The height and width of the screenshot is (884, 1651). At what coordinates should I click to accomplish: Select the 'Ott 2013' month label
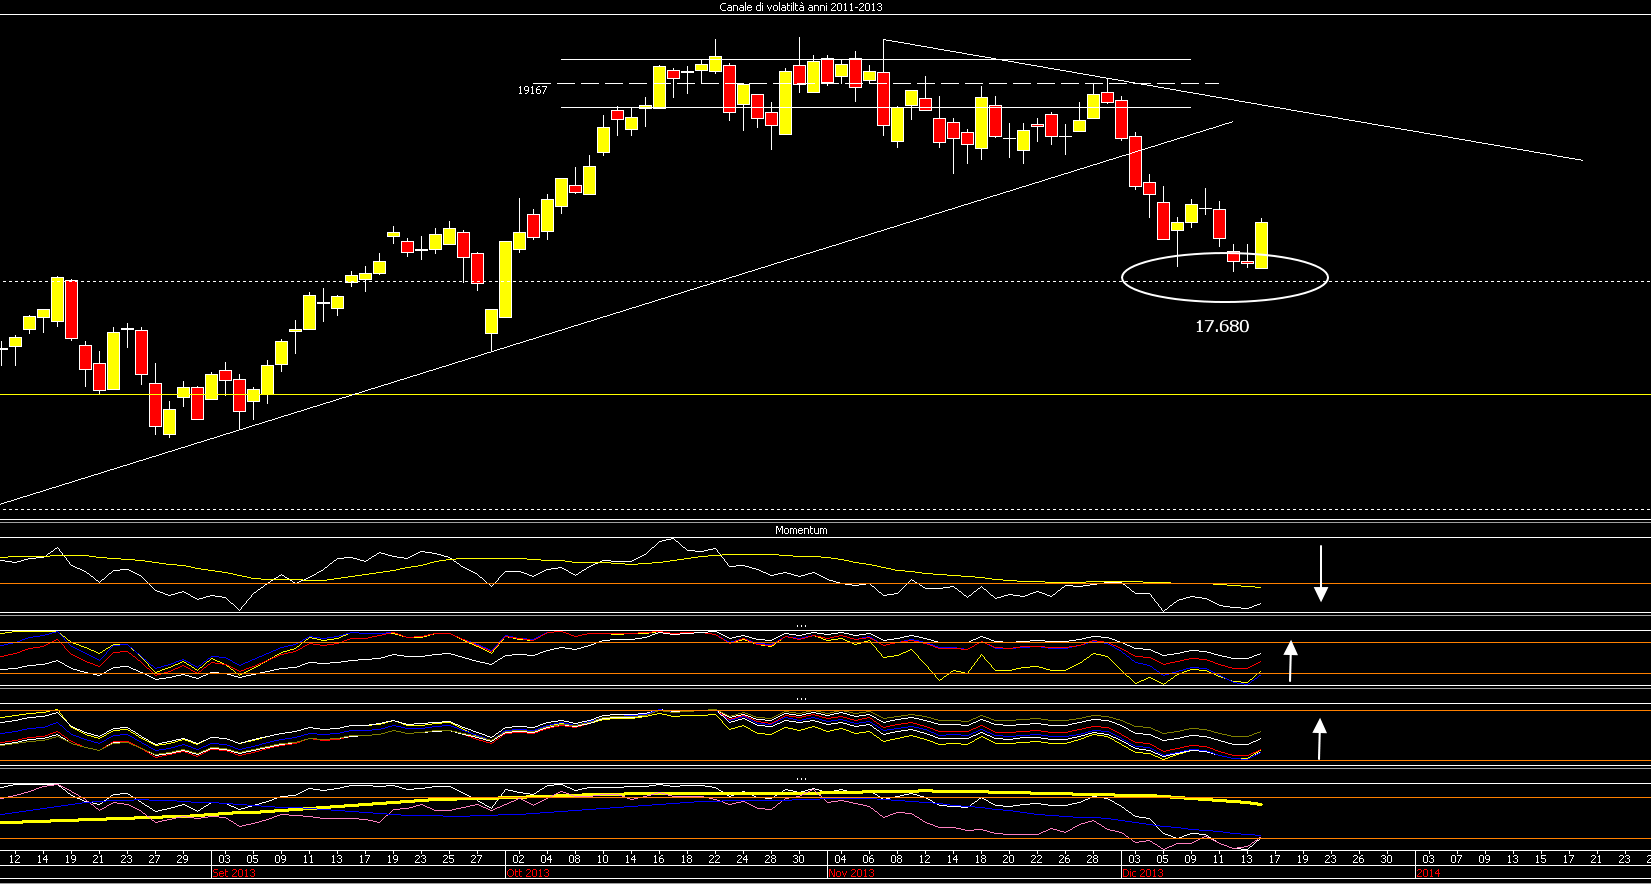pyautogui.click(x=528, y=874)
